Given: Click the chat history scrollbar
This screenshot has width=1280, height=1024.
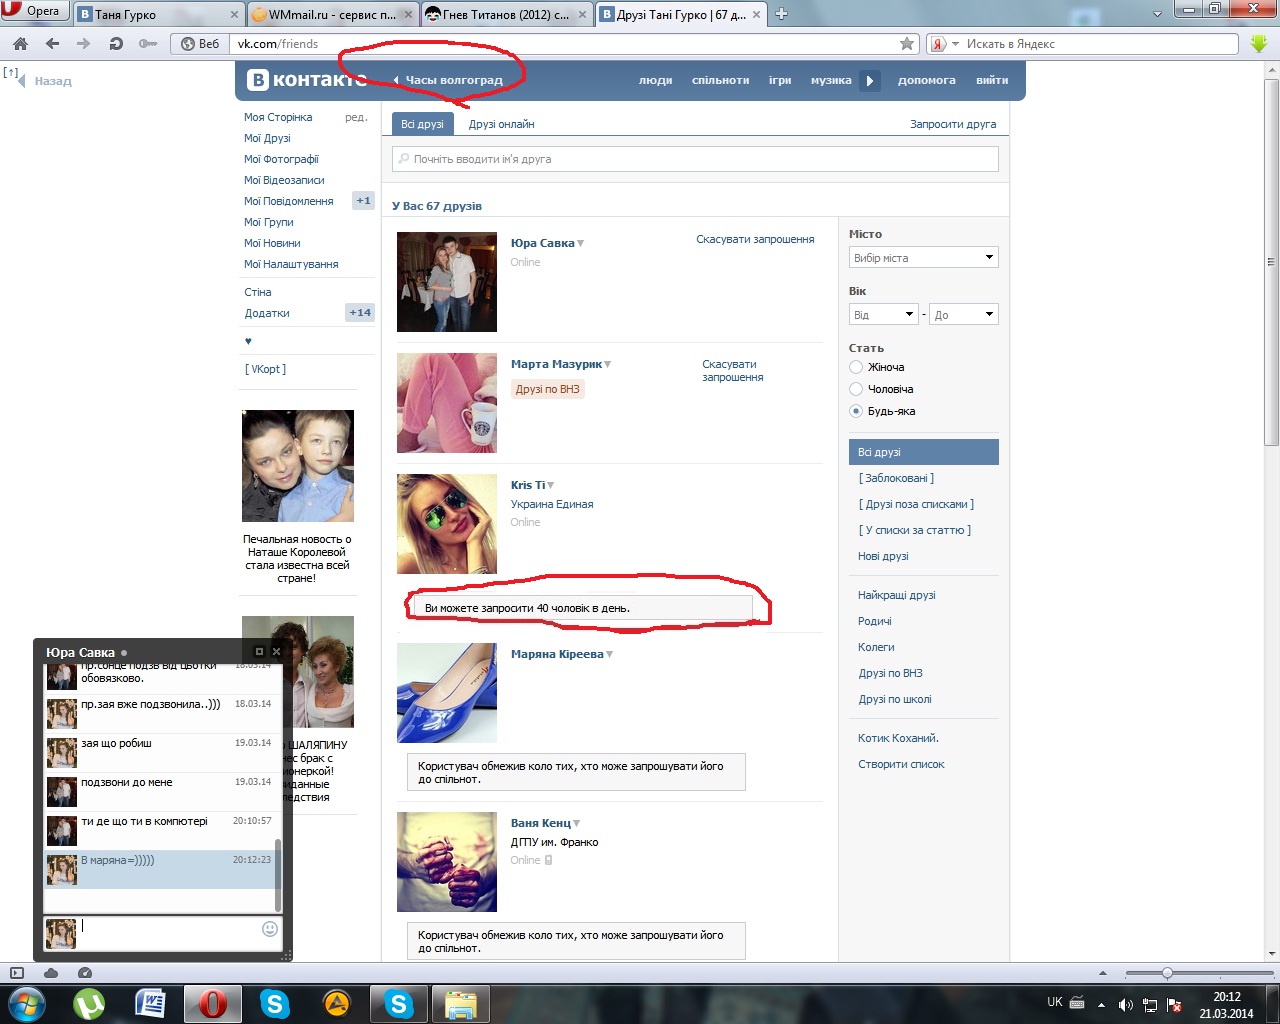Looking at the screenshot, I should 278,875.
